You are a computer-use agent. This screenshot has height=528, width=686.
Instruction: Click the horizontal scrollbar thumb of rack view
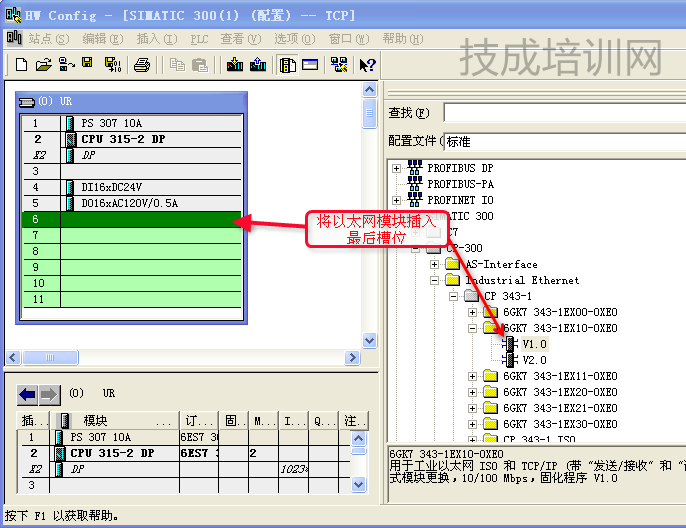(x=50, y=358)
